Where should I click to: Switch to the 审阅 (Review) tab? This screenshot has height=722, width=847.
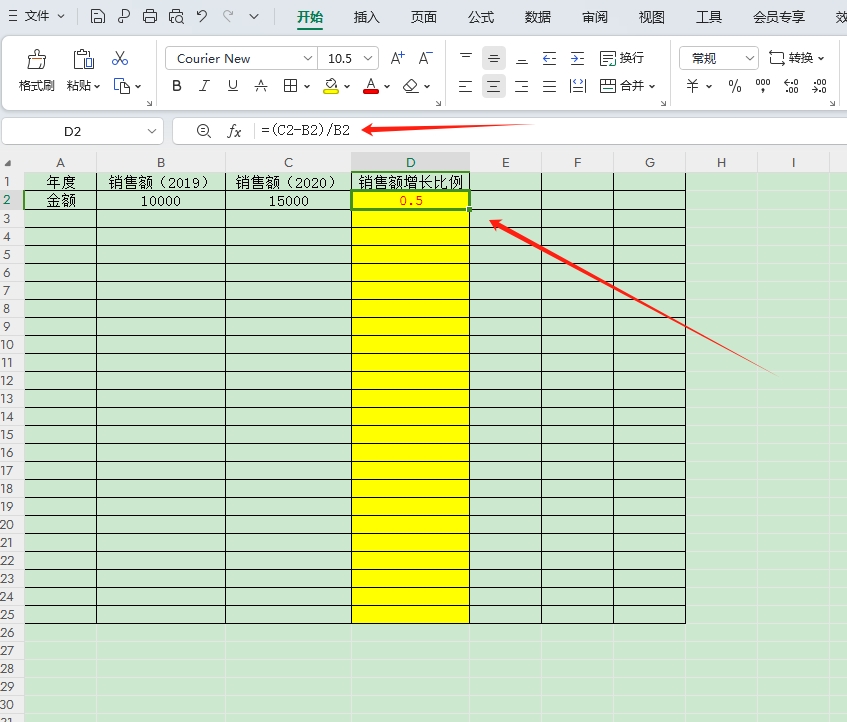[595, 17]
